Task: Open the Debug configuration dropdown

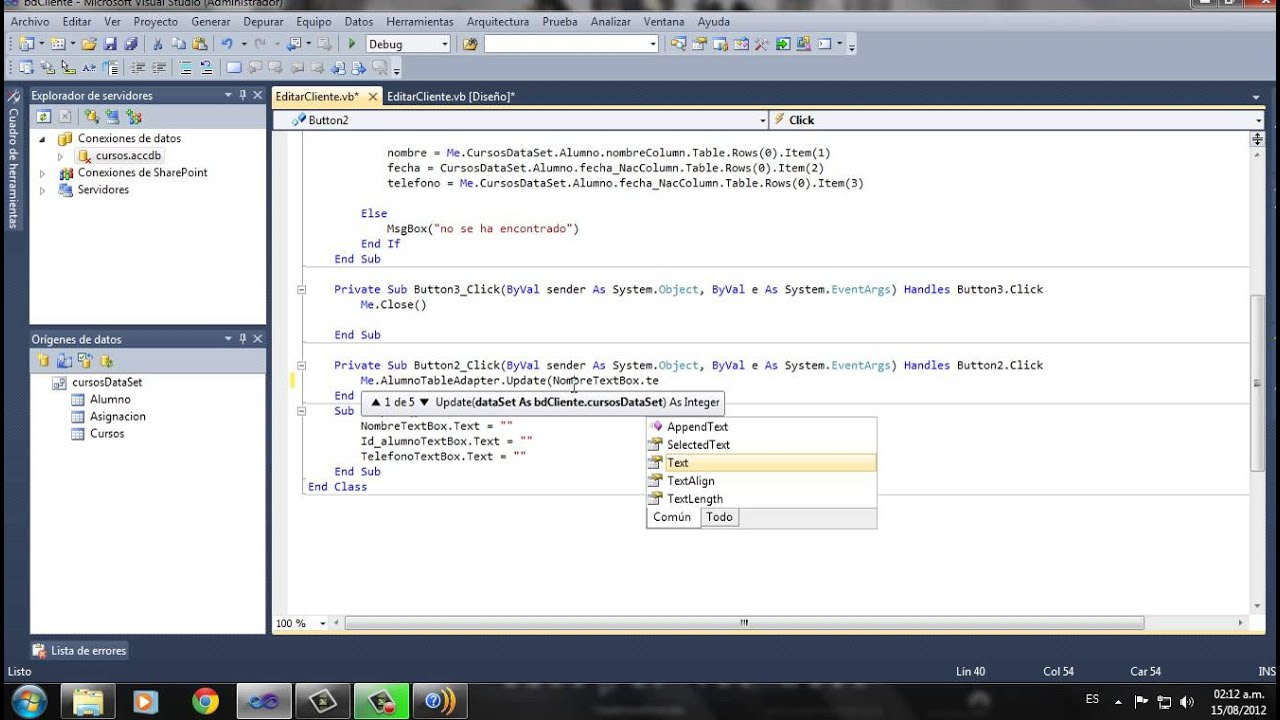Action: (444, 44)
